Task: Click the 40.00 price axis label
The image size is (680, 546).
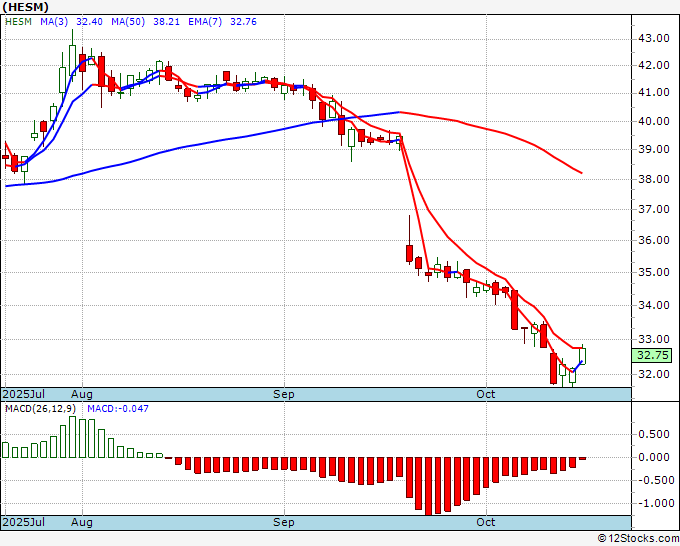Action: tap(654, 121)
